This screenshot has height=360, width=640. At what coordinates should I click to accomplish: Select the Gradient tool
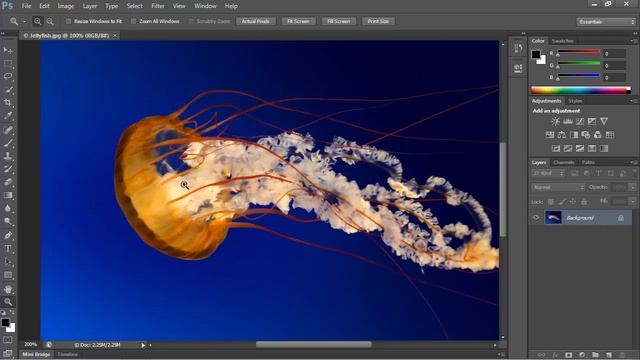click(8, 195)
